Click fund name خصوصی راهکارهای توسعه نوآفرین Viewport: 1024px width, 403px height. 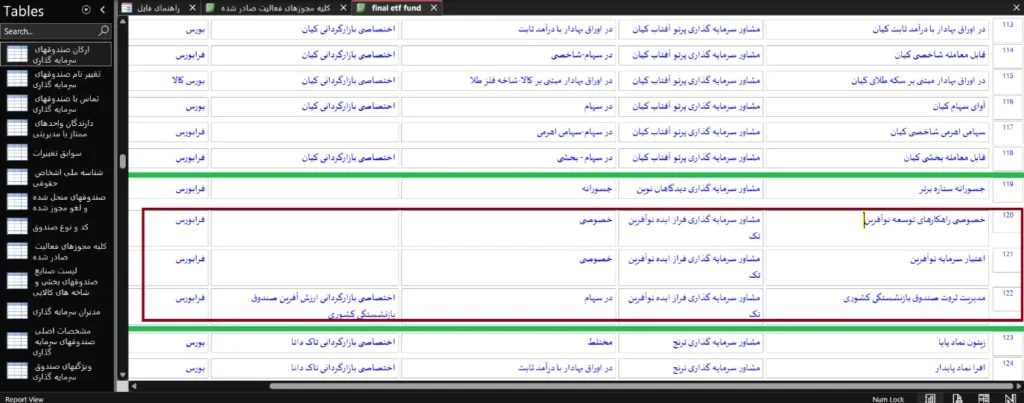click(x=925, y=221)
